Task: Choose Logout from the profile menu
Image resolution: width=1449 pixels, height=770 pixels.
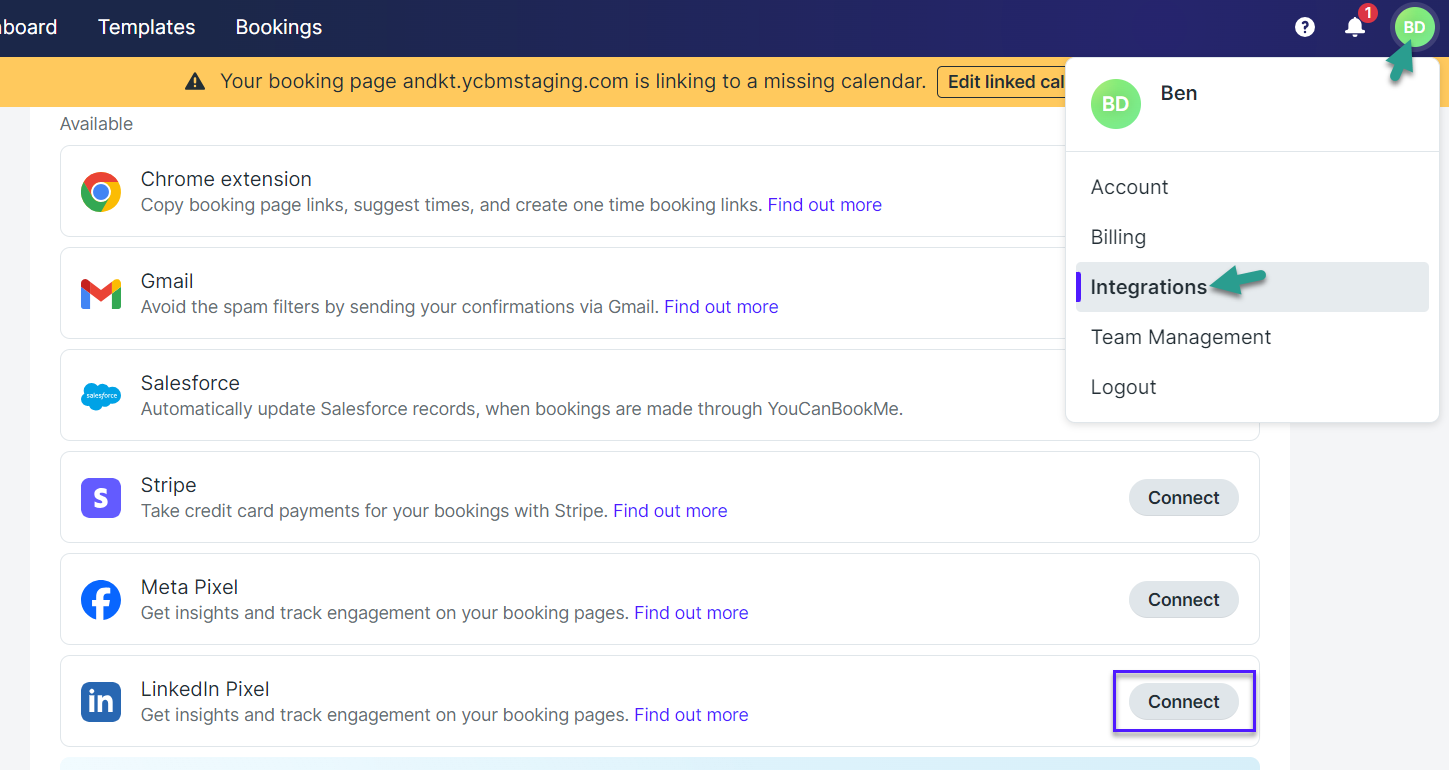Action: click(x=1252, y=387)
